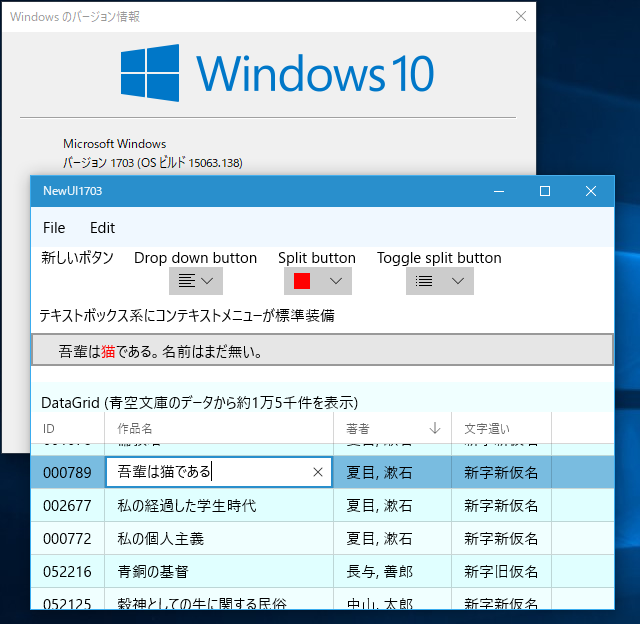Open the align drop down button
Viewport: 640px width, 624px height.
pyautogui.click(x=196, y=281)
